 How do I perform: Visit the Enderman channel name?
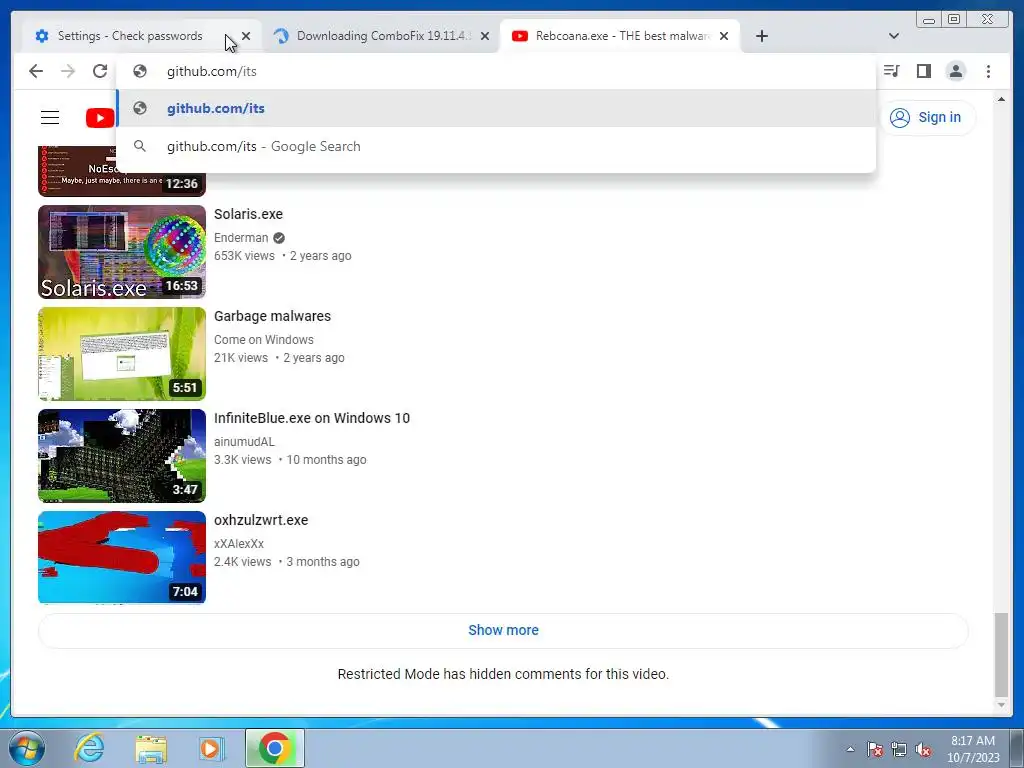[241, 238]
